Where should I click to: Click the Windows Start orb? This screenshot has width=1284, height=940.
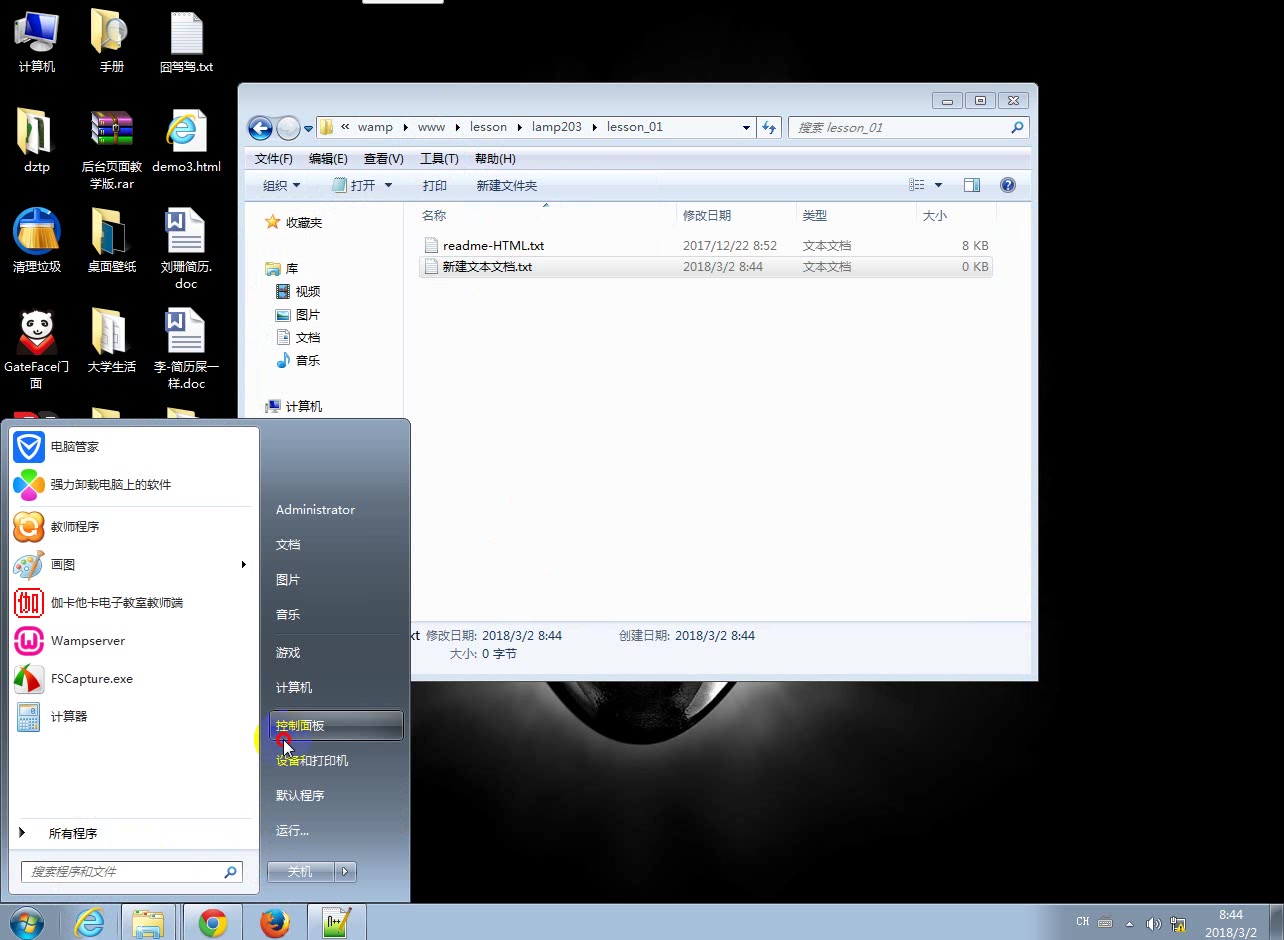[x=27, y=922]
